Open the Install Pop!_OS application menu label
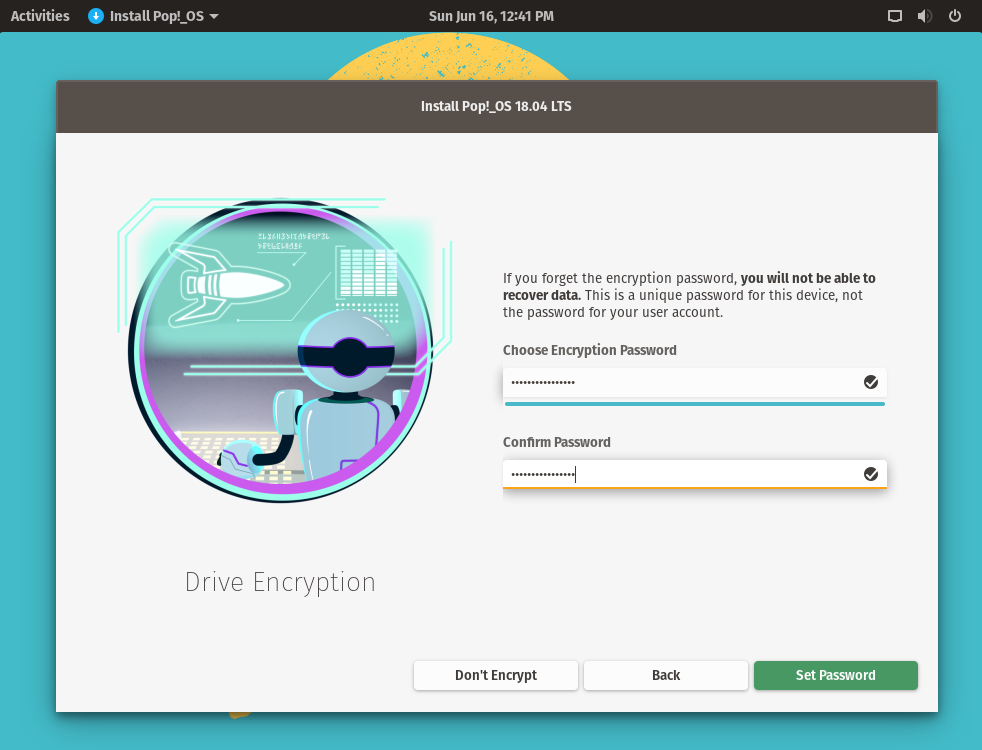The image size is (982, 750). click(157, 16)
